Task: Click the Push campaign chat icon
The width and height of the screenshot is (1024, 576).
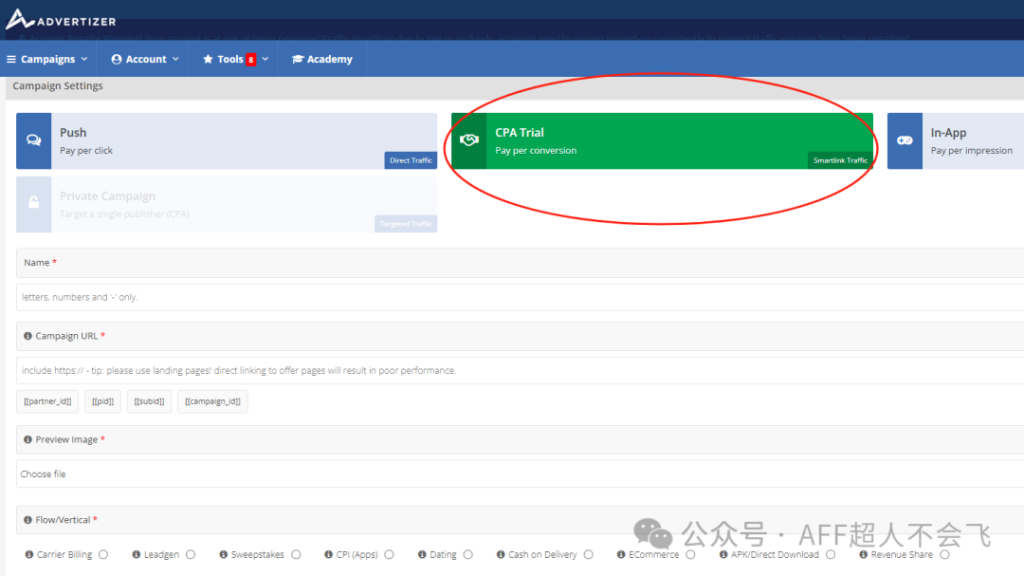Action: [34, 141]
